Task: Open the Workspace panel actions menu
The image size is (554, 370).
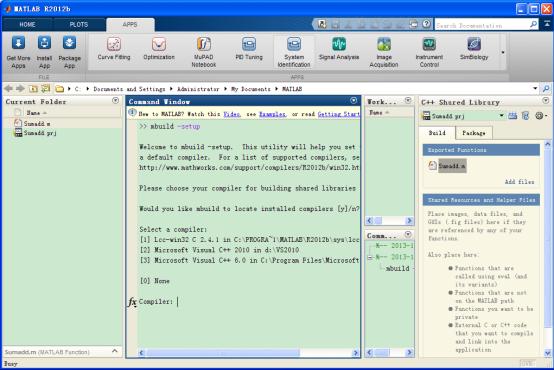Action: coord(408,101)
